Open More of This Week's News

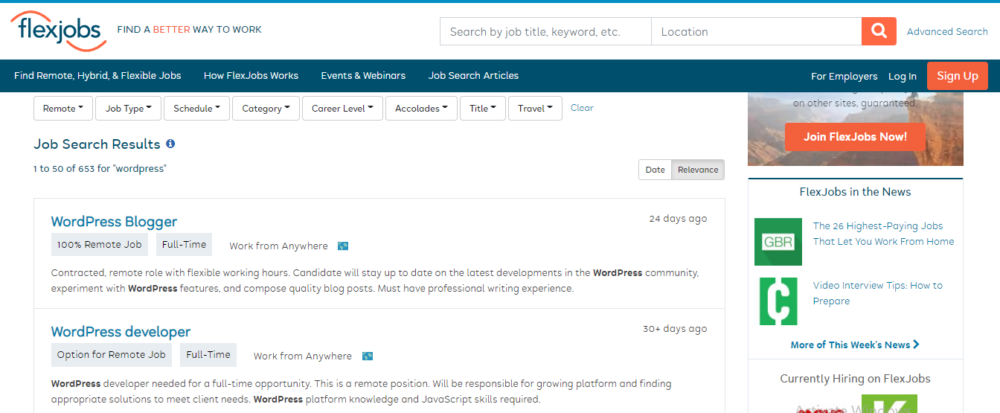click(855, 345)
